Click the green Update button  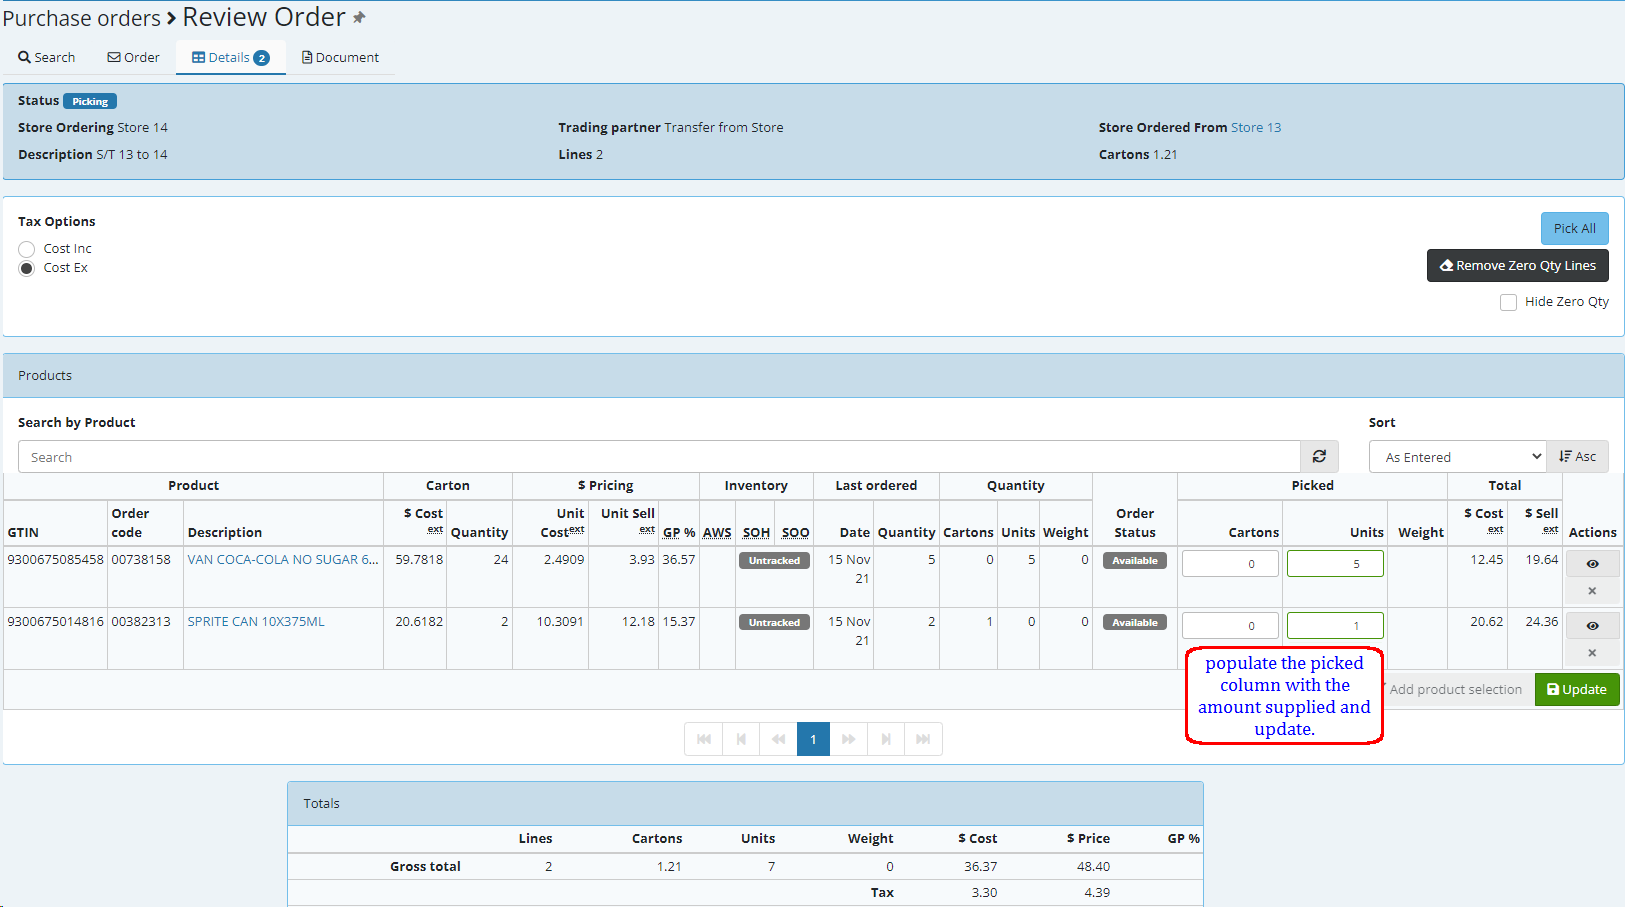[1577, 689]
